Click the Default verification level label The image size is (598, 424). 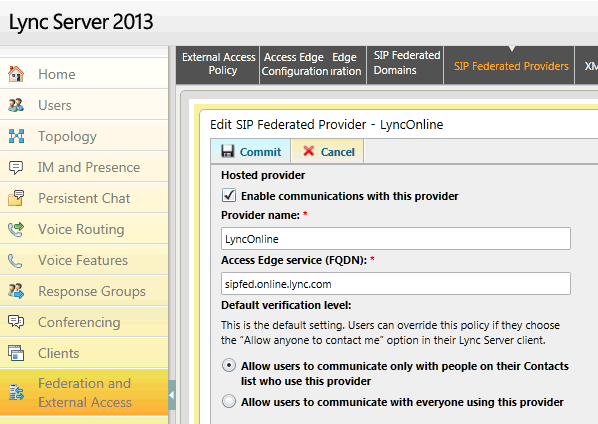[x=286, y=305]
